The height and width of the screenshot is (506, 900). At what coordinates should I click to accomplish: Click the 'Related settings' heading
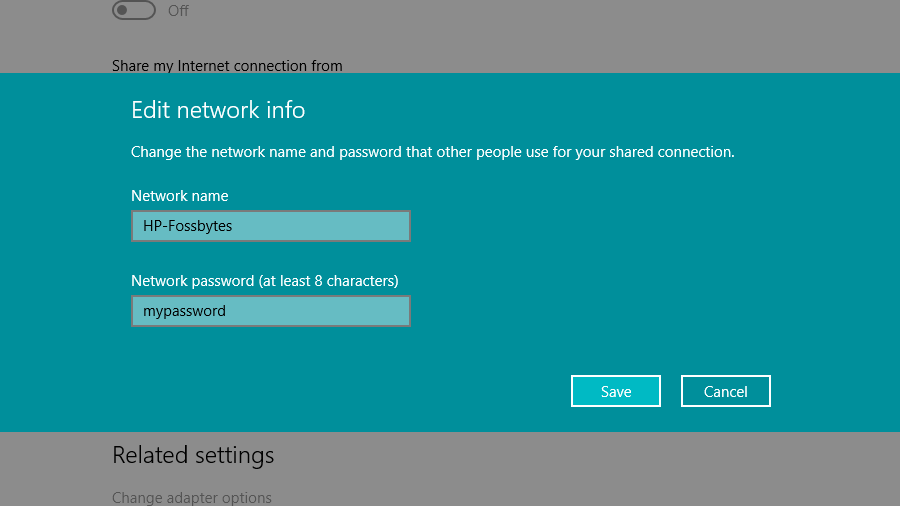pos(193,456)
